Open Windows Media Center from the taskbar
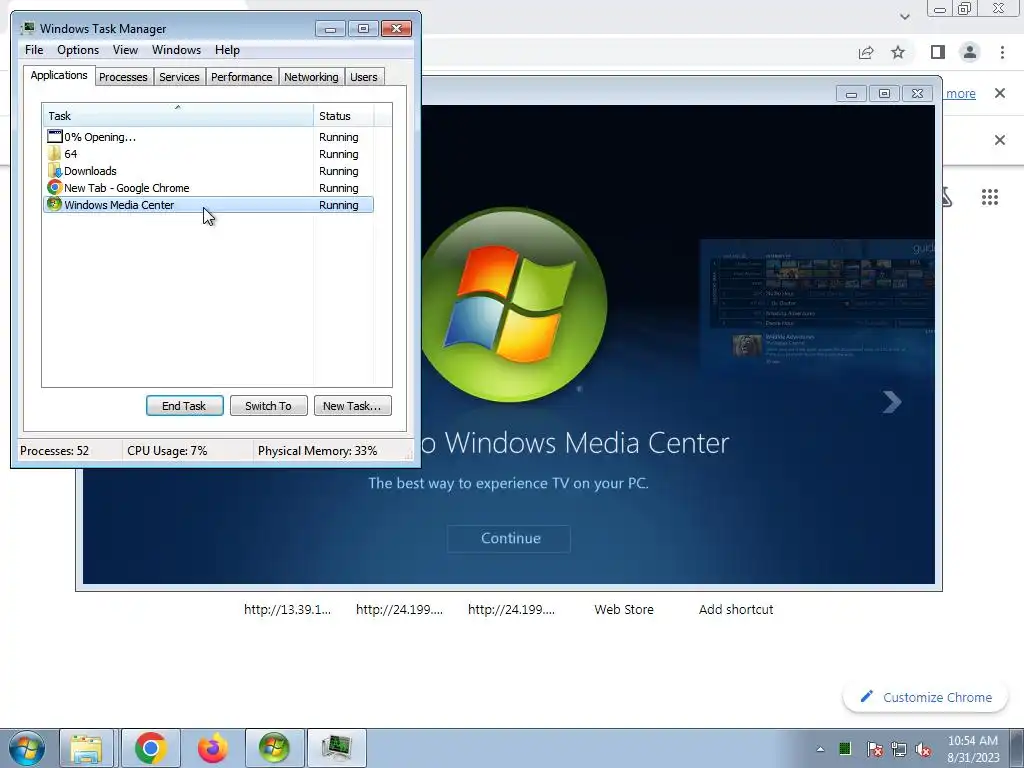 [x=274, y=748]
